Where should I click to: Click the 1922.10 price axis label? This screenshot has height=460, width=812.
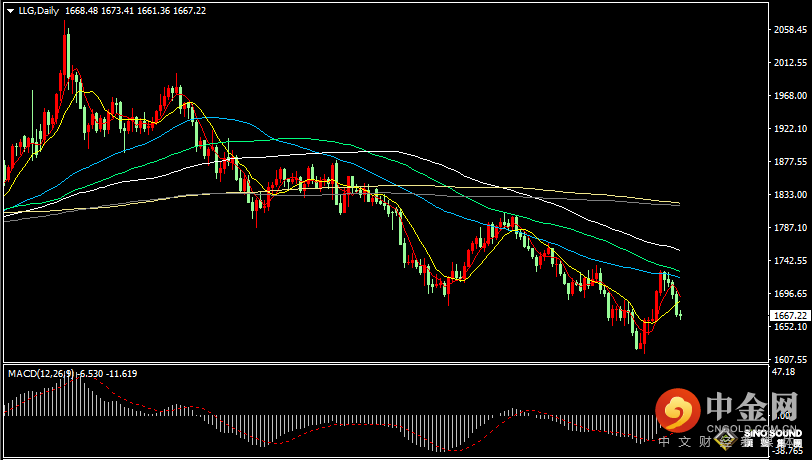pos(789,129)
